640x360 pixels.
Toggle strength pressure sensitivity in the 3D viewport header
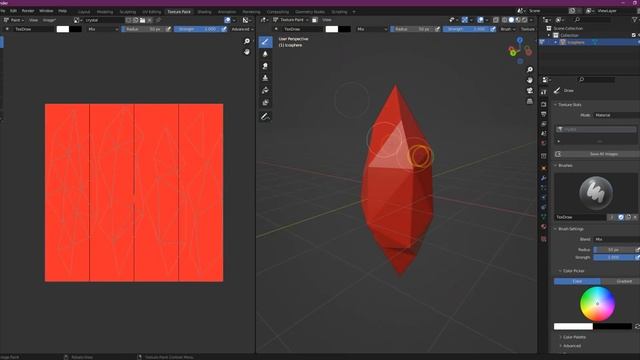[493, 29]
